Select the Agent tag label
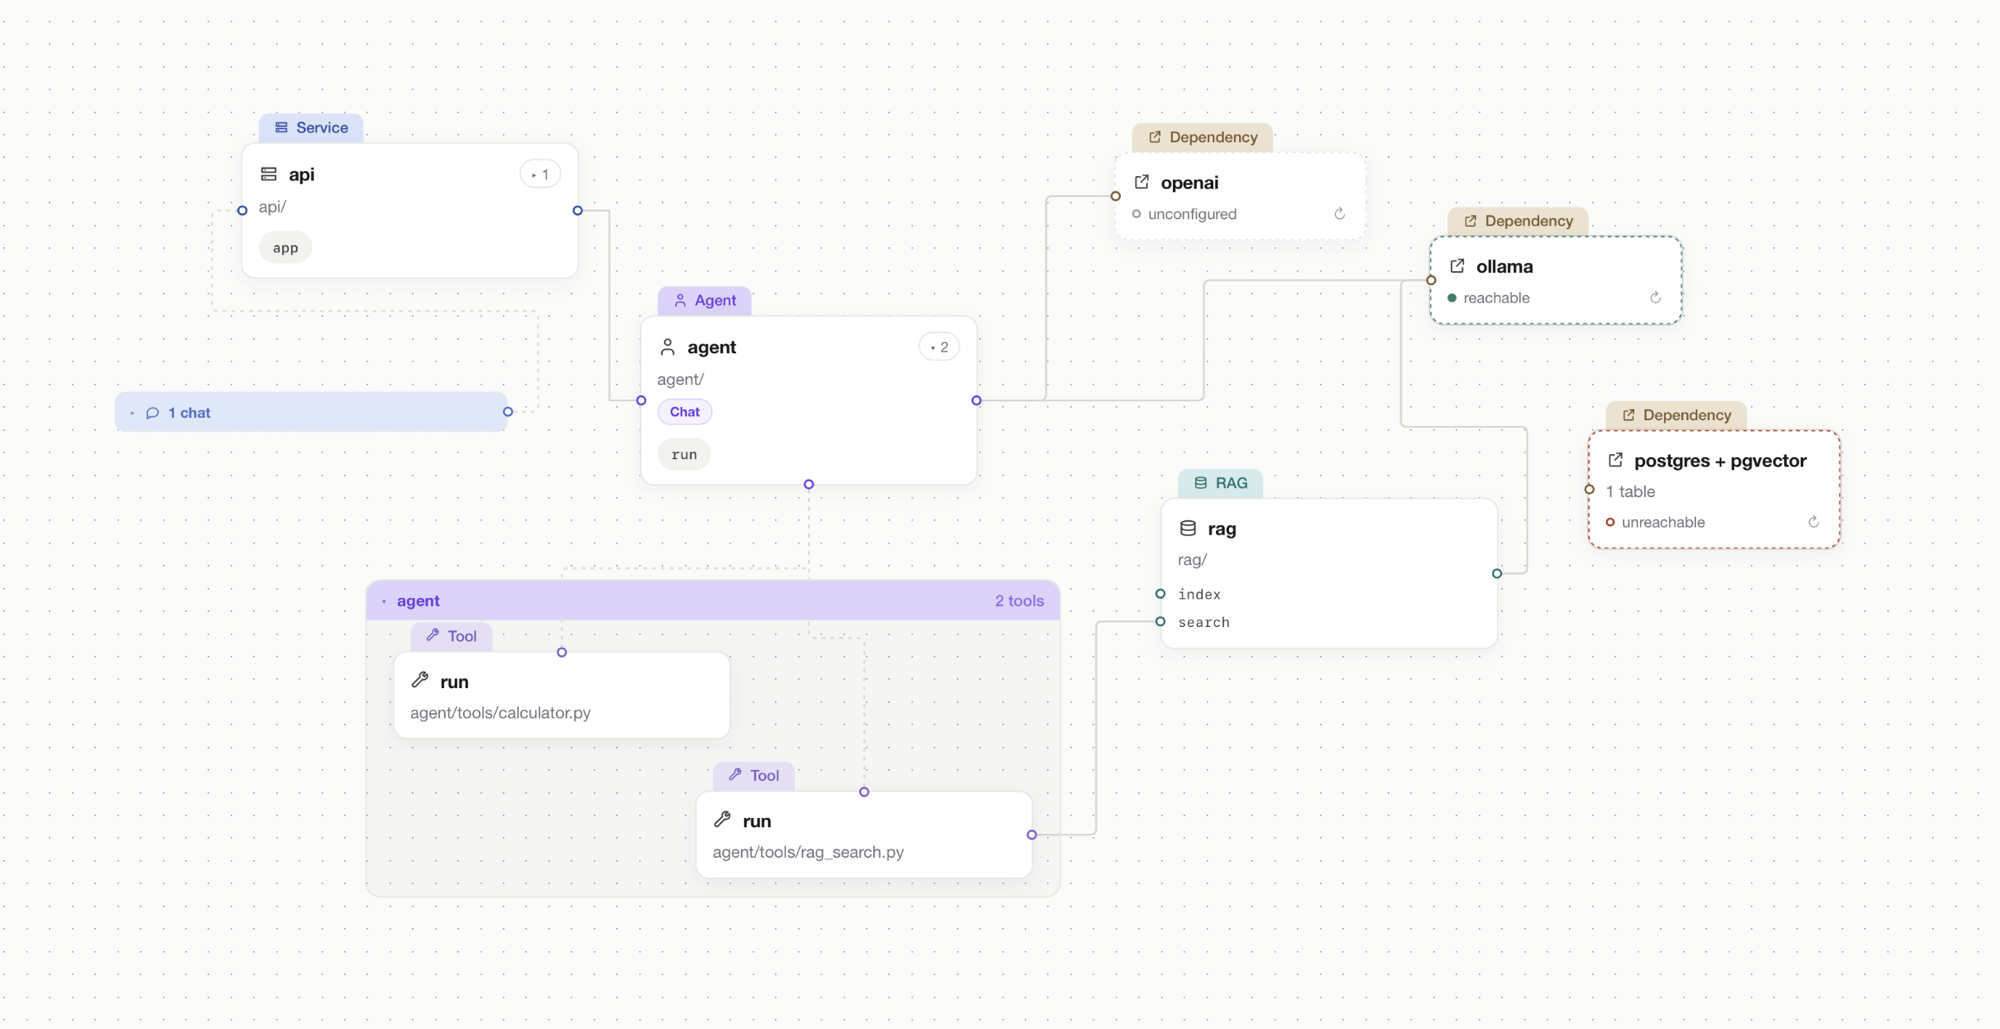The width and height of the screenshot is (2000, 1029). click(705, 300)
